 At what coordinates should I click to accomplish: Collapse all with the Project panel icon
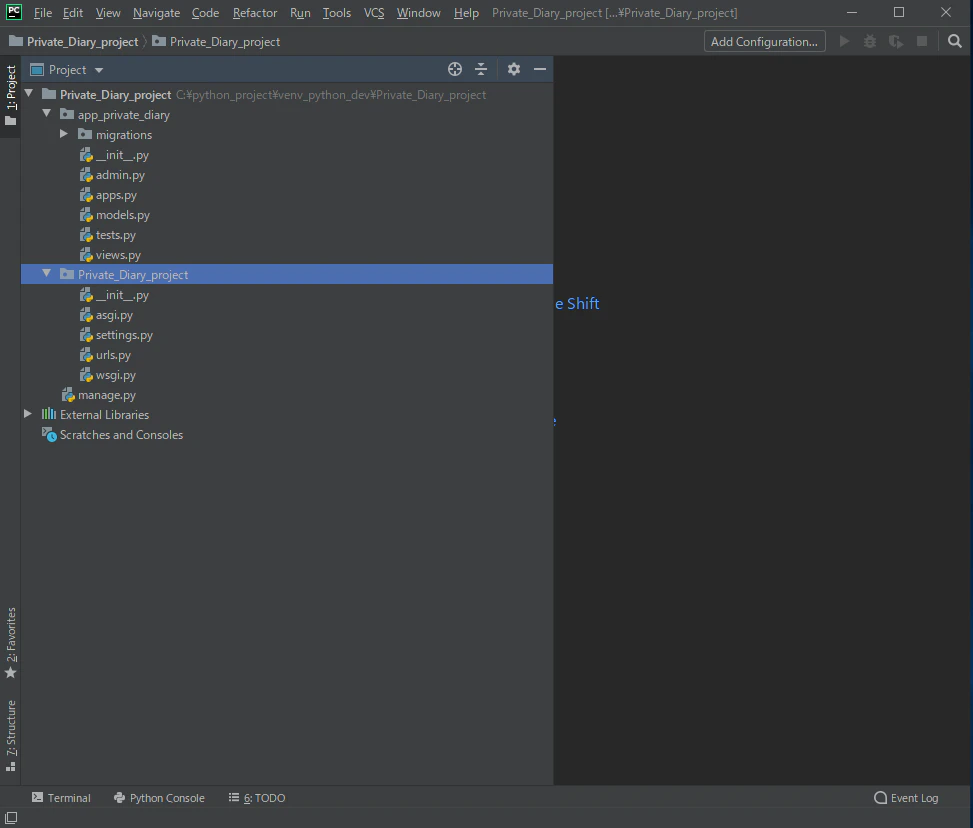point(481,70)
